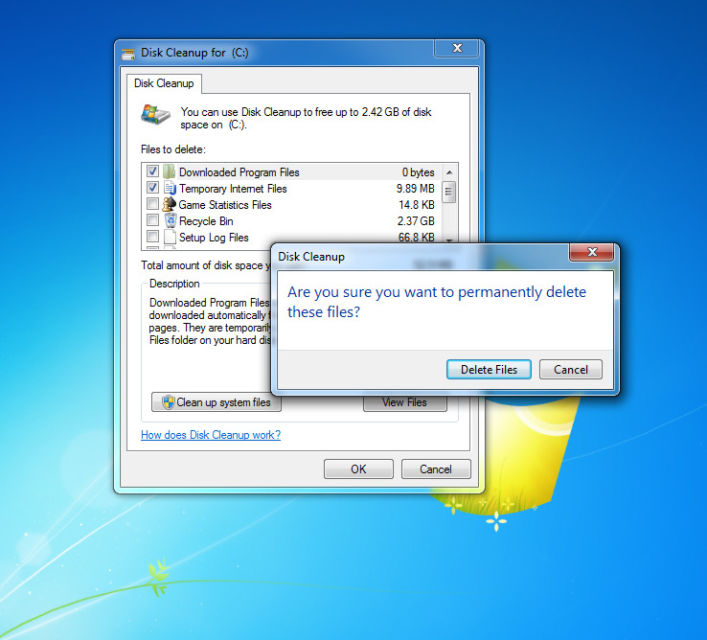707x640 pixels.
Task: Cancel the permanent delete confirmation dialog
Action: coord(571,369)
